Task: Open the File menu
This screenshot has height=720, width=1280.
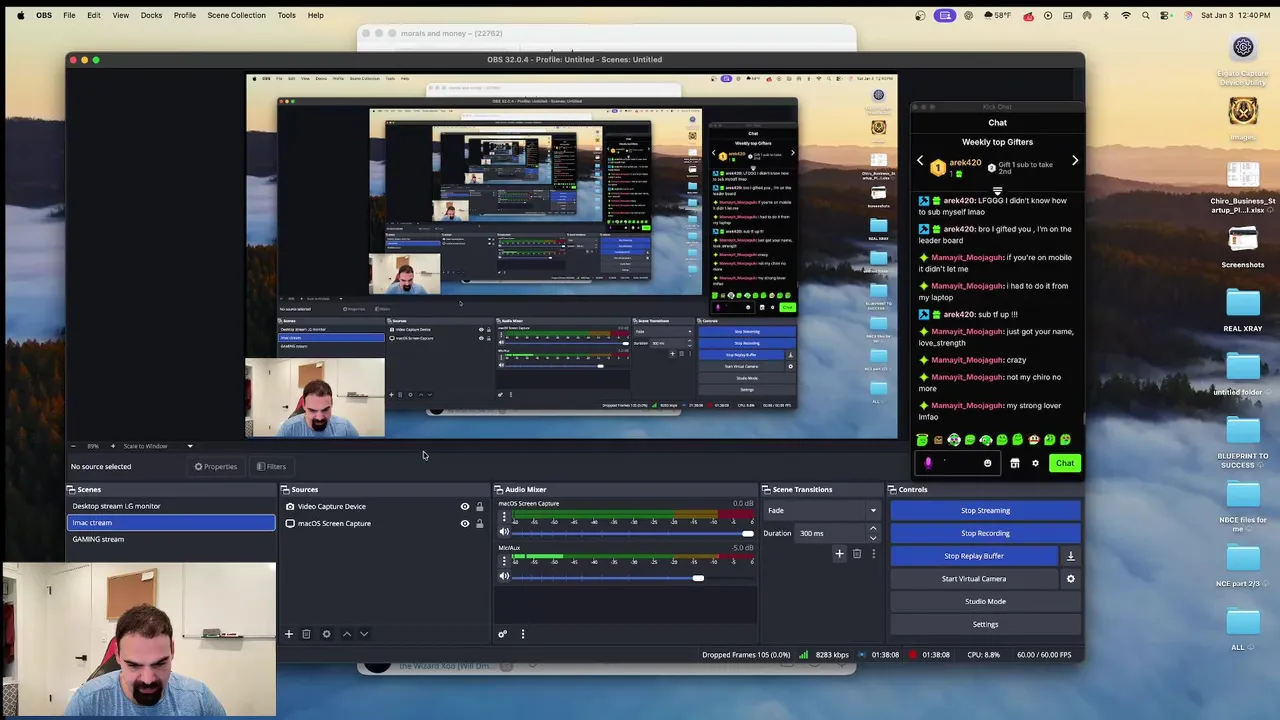Action: 69,15
